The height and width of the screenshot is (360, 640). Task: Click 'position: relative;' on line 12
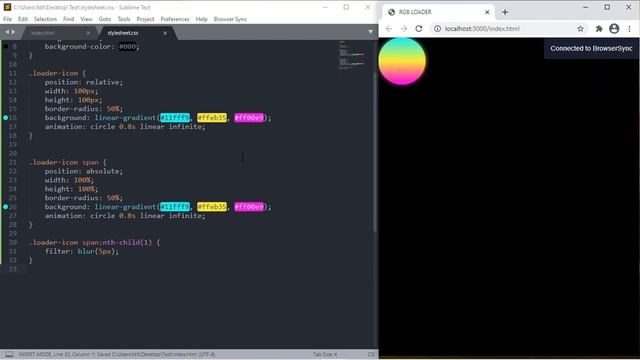tap(84, 82)
